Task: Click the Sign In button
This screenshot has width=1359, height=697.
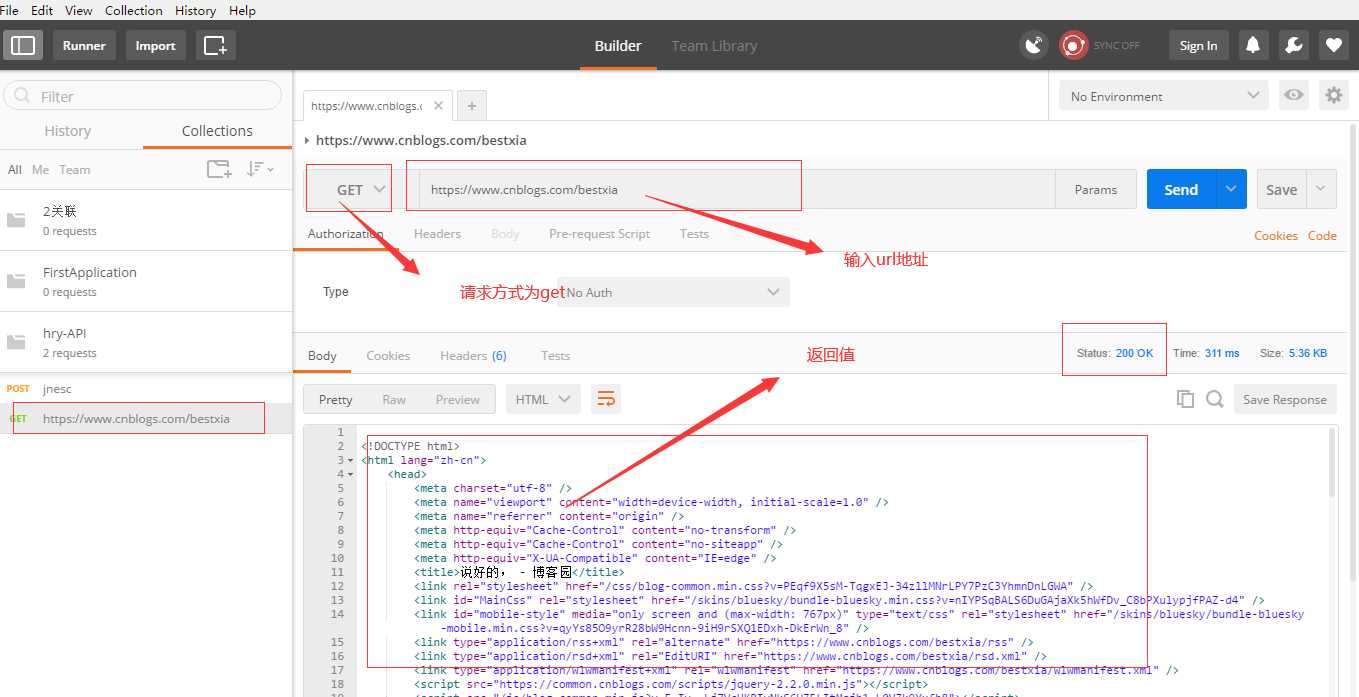Action: (1198, 45)
